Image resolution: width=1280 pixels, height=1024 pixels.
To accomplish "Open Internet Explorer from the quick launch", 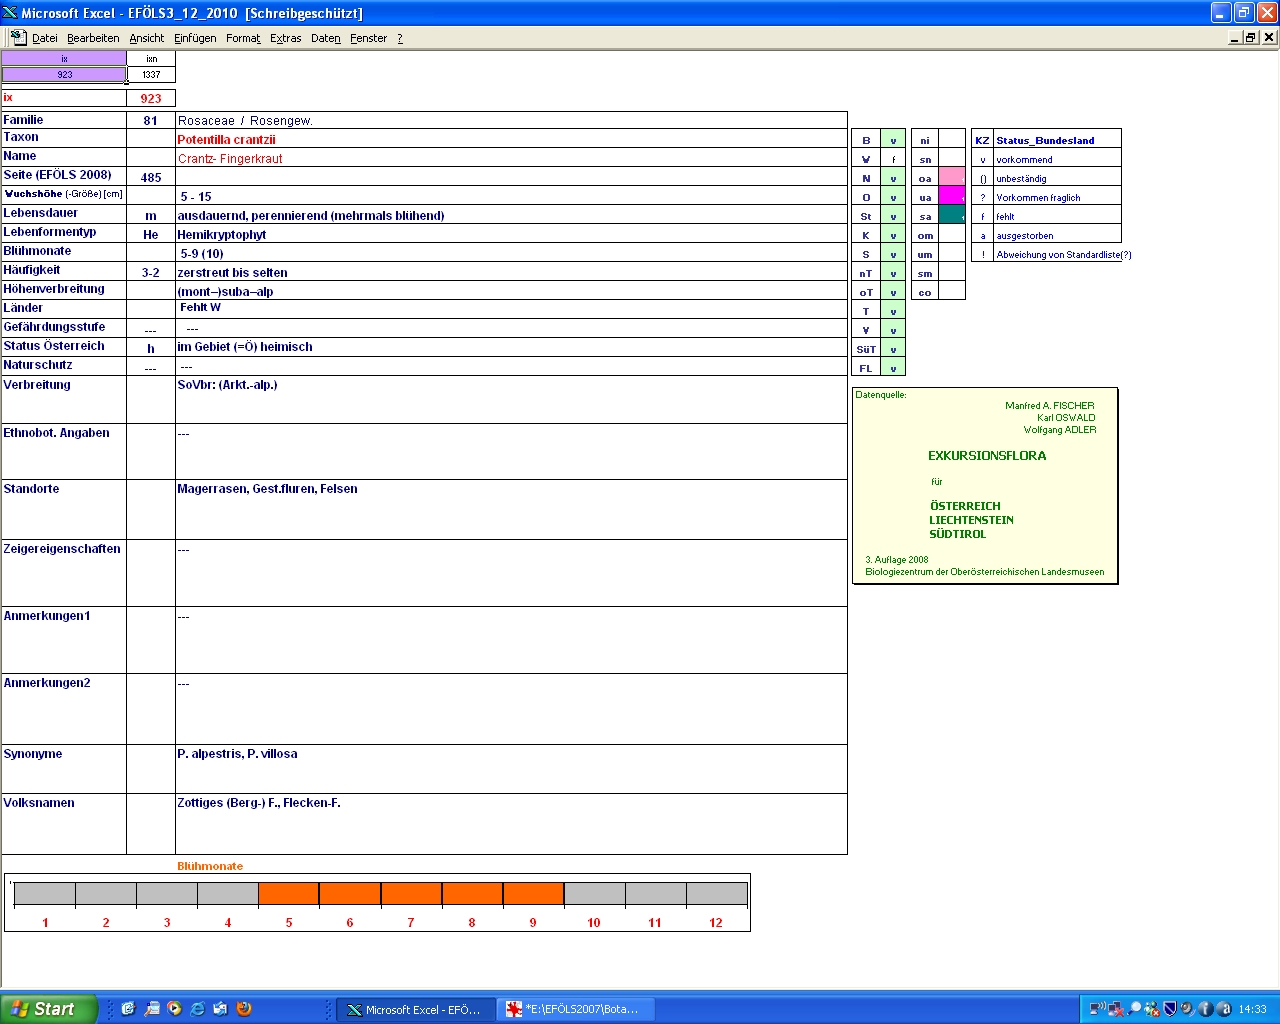I will click(x=198, y=1009).
